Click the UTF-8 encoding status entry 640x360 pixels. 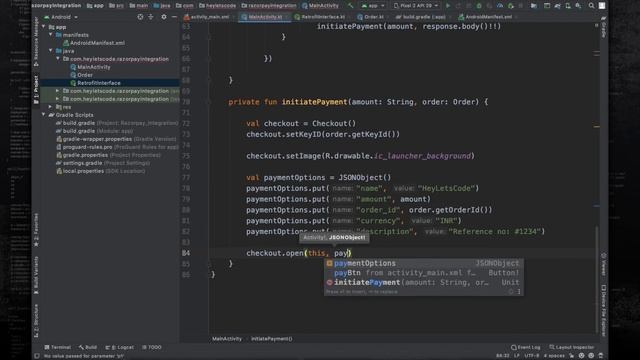pyautogui.click(x=531, y=356)
